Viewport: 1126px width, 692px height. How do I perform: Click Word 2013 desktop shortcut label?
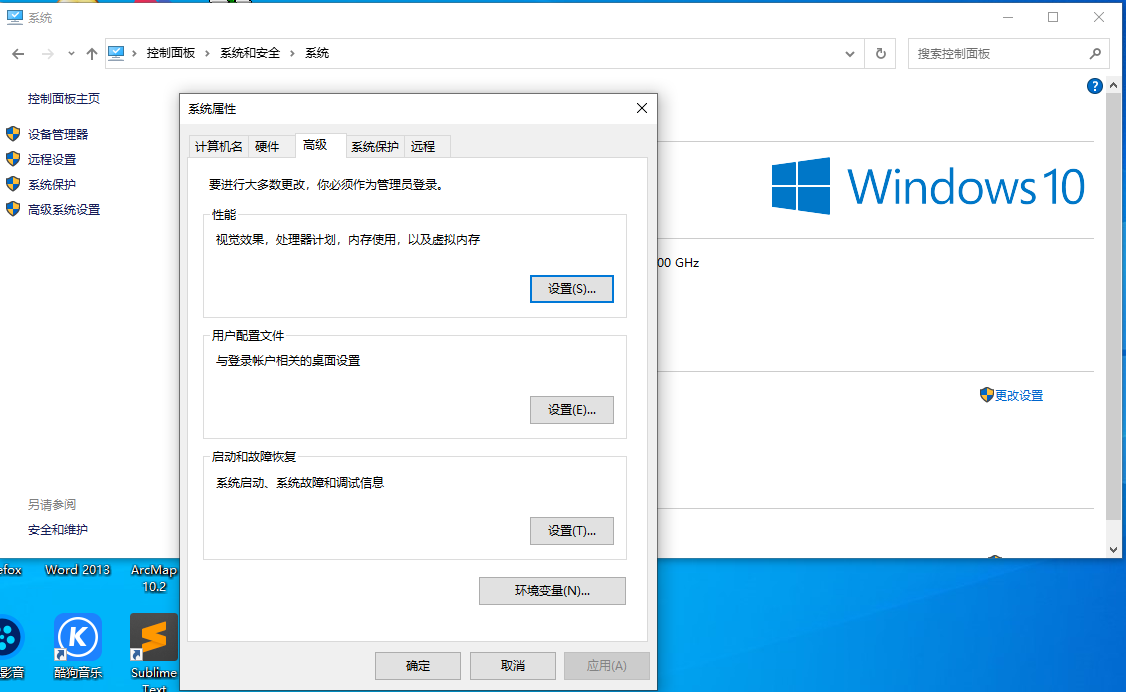[78, 570]
